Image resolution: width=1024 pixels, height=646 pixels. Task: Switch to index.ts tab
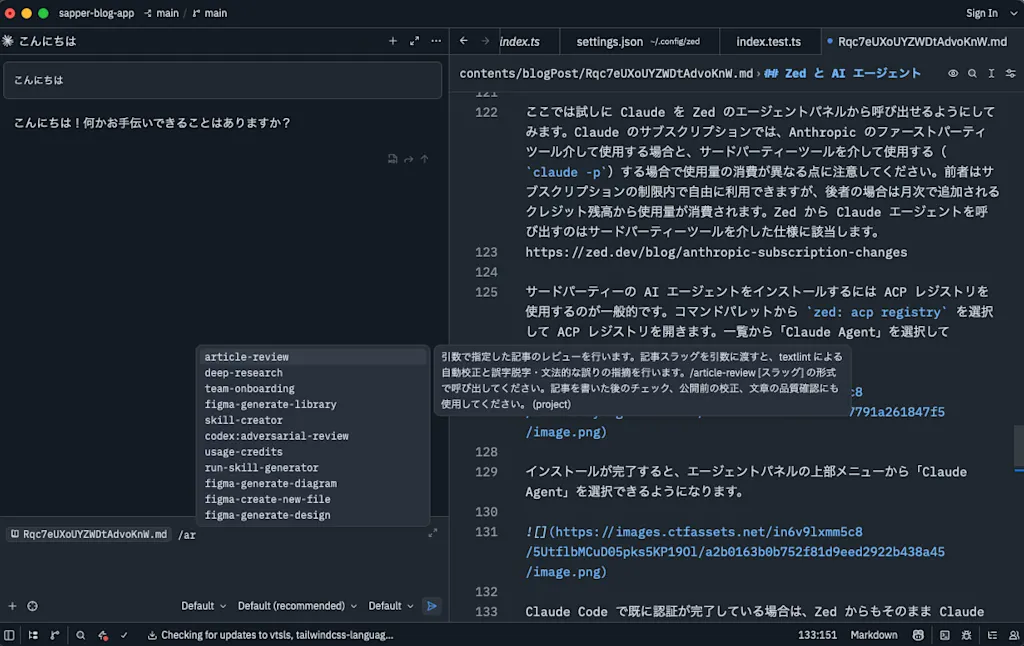pyautogui.click(x=520, y=41)
